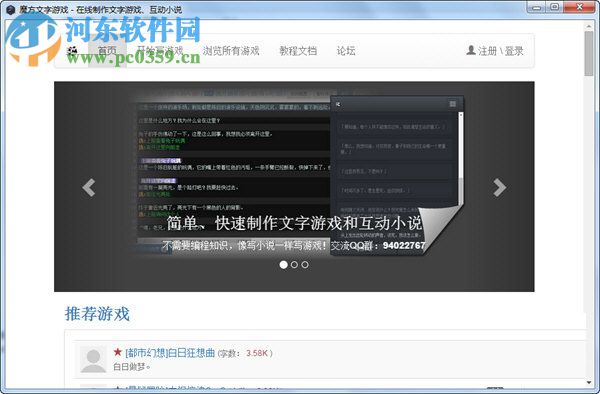Open the 论坛 forum link
This screenshot has width=600, height=394.
346,51
